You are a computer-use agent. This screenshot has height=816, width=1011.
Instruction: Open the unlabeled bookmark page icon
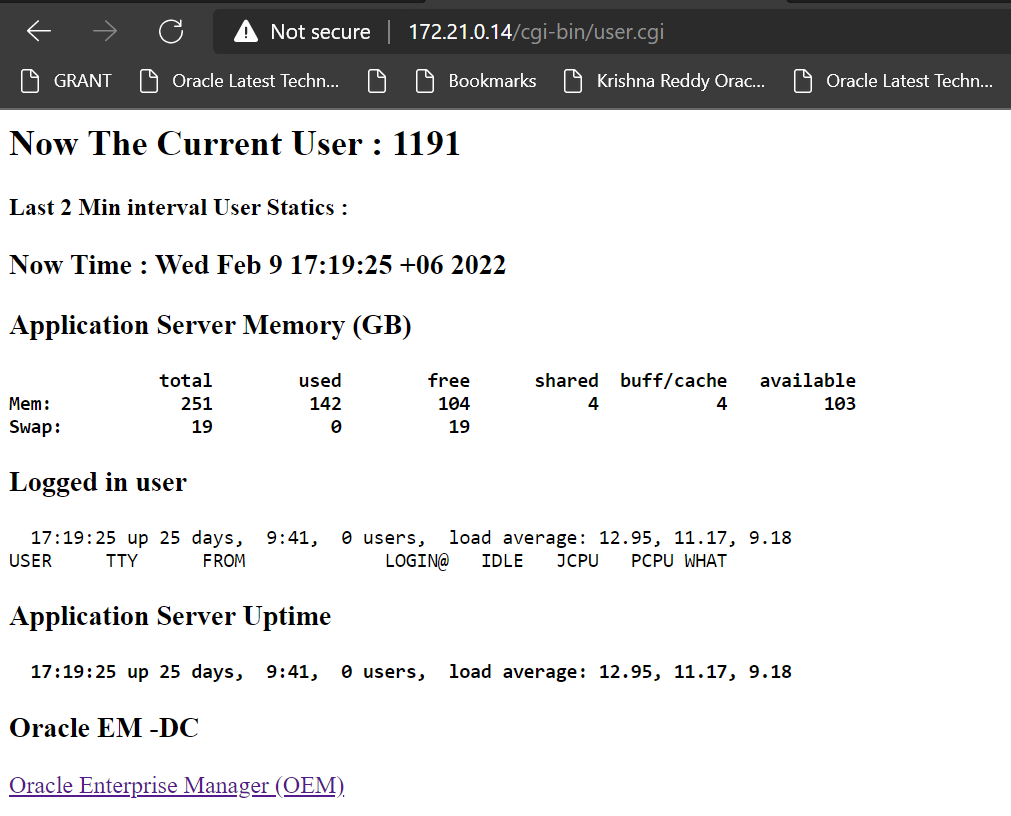(377, 81)
